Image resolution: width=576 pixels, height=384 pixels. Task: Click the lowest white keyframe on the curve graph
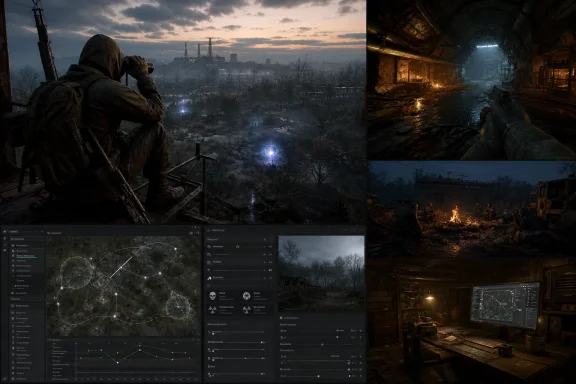click(x=118, y=363)
